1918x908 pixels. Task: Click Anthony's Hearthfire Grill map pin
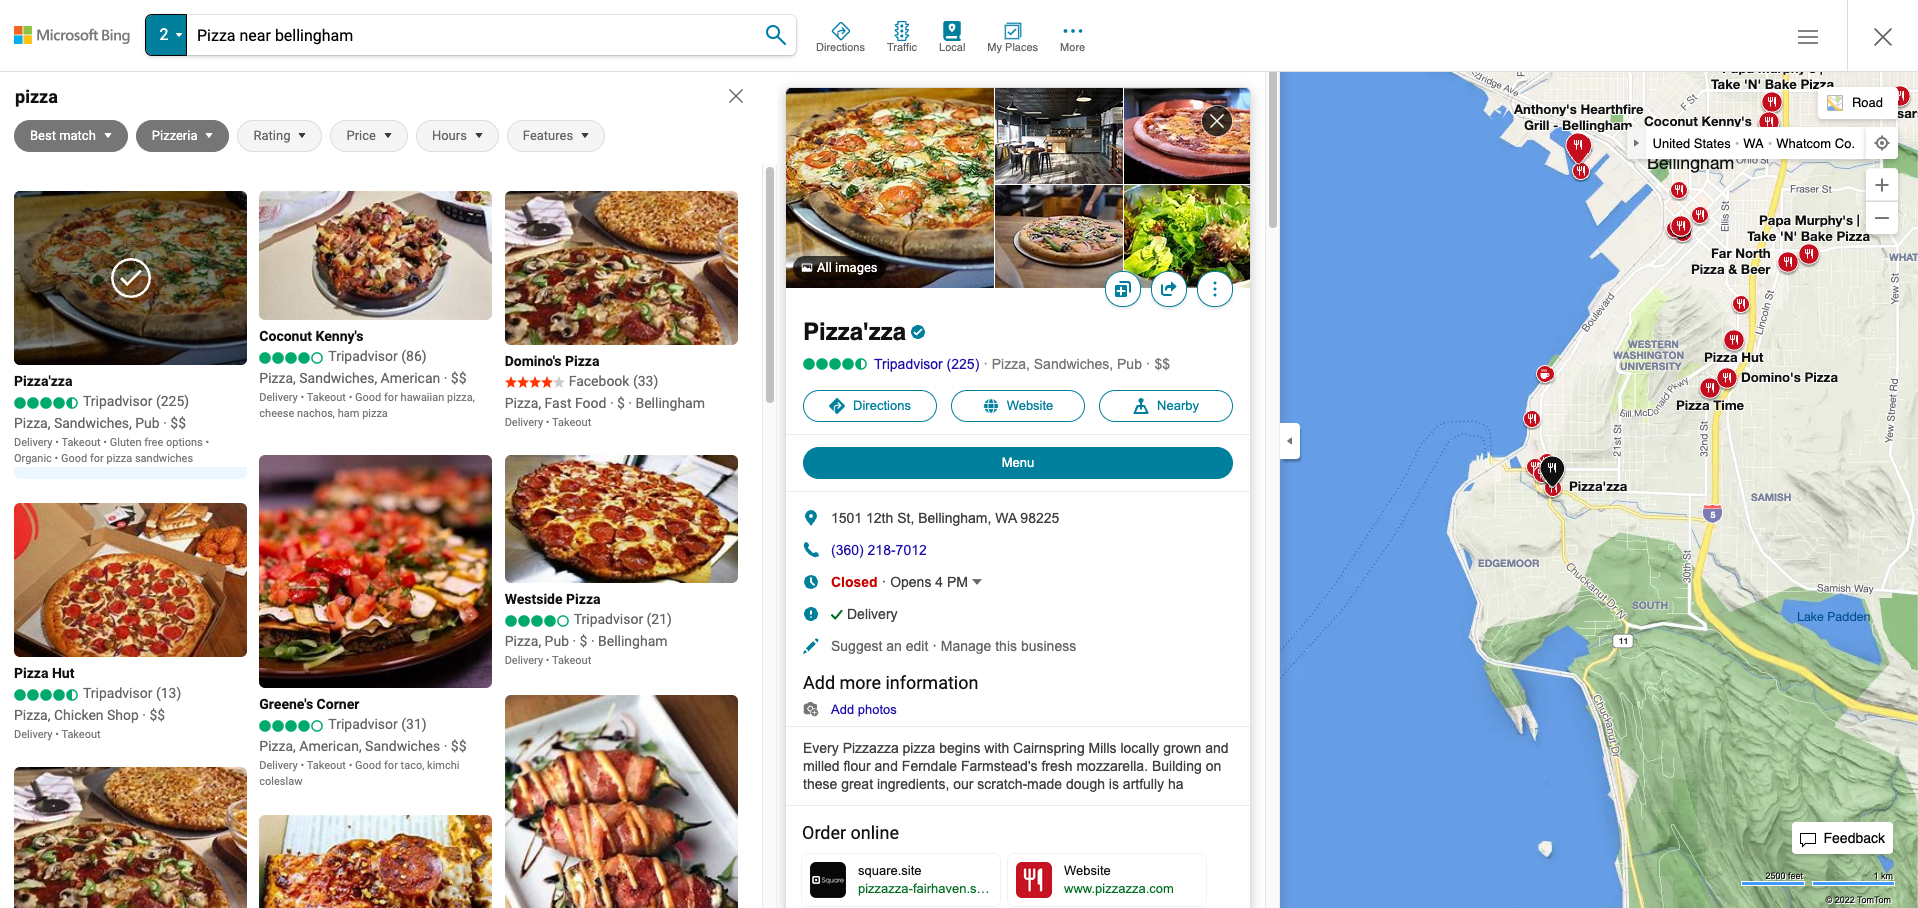[x=1578, y=148]
